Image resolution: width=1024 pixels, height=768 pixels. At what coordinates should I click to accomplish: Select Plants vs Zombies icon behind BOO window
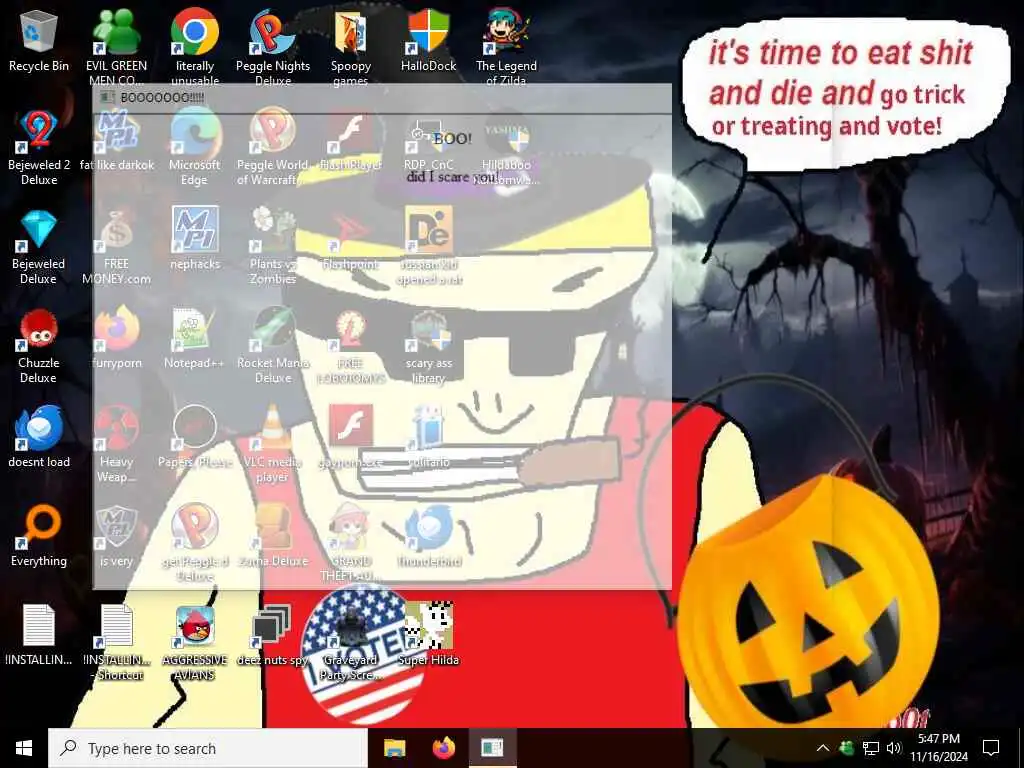pos(273,247)
